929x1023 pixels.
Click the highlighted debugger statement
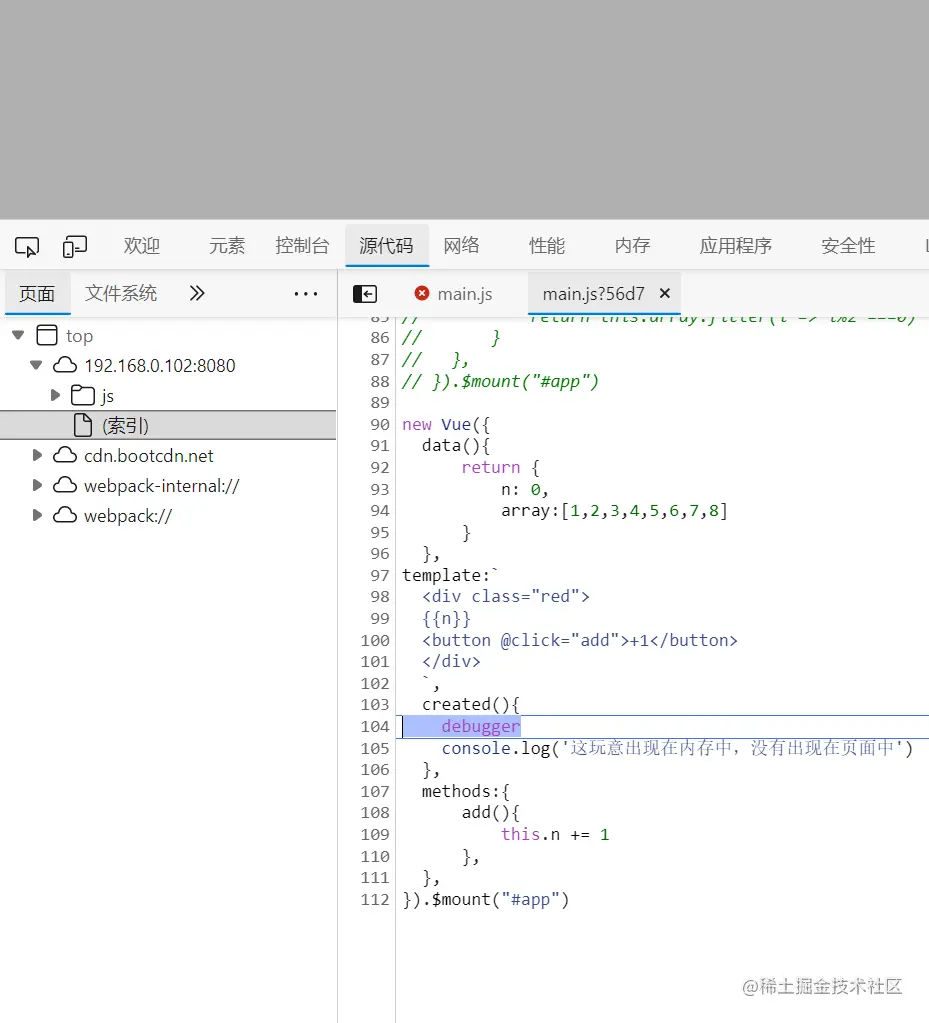[480, 726]
